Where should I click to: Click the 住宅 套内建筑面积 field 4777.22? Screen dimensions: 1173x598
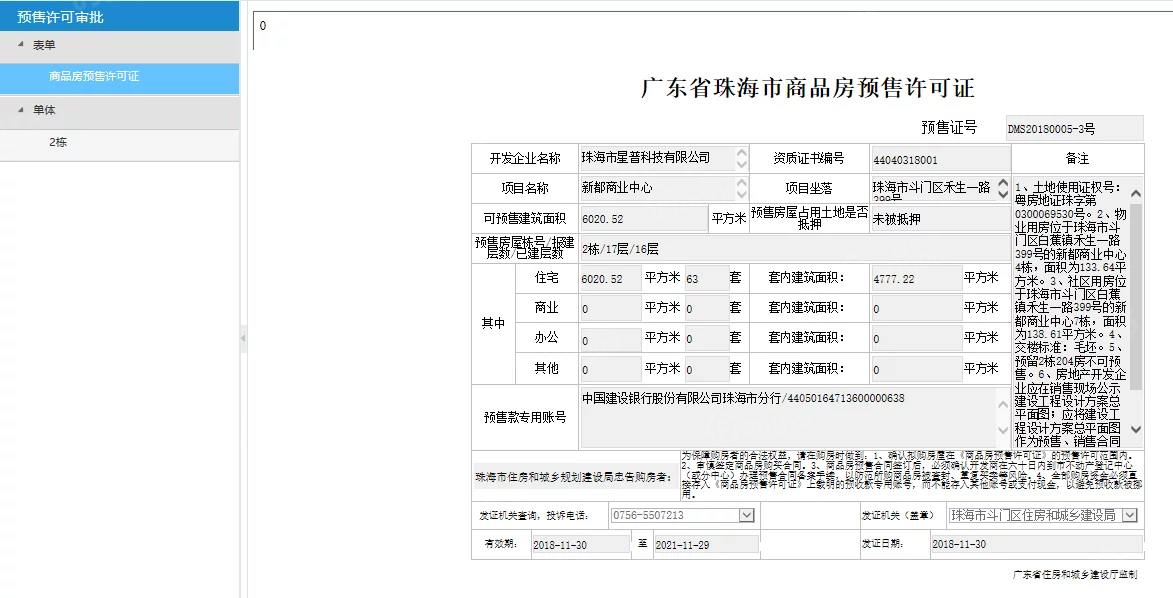(x=916, y=278)
